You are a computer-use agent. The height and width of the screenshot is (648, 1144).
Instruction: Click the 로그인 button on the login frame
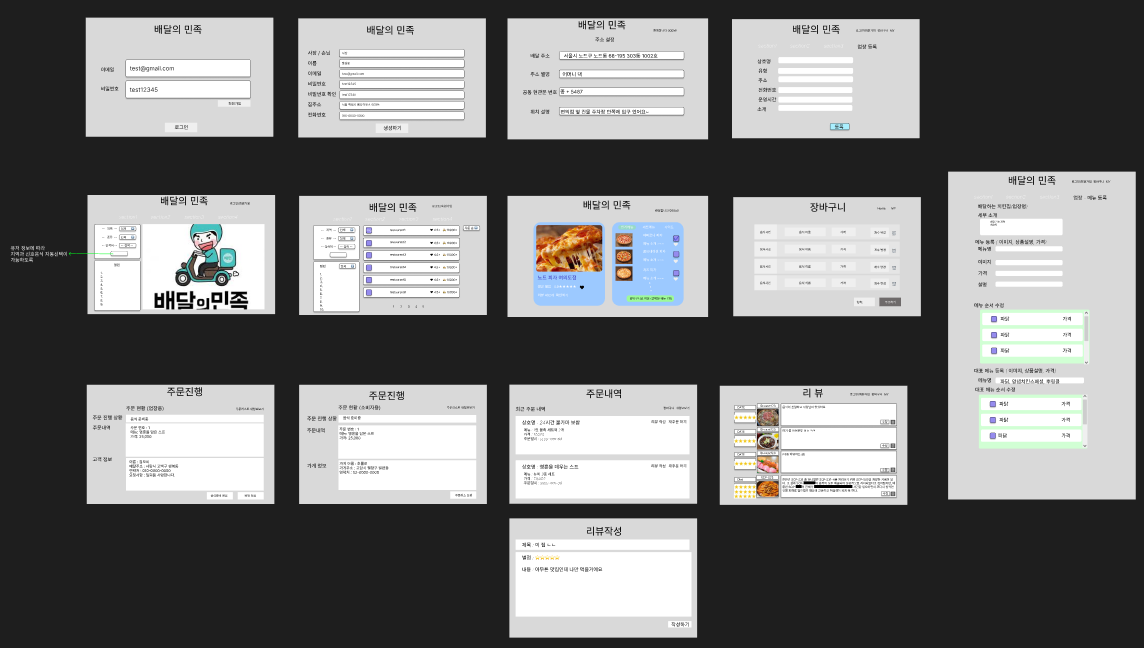181,127
